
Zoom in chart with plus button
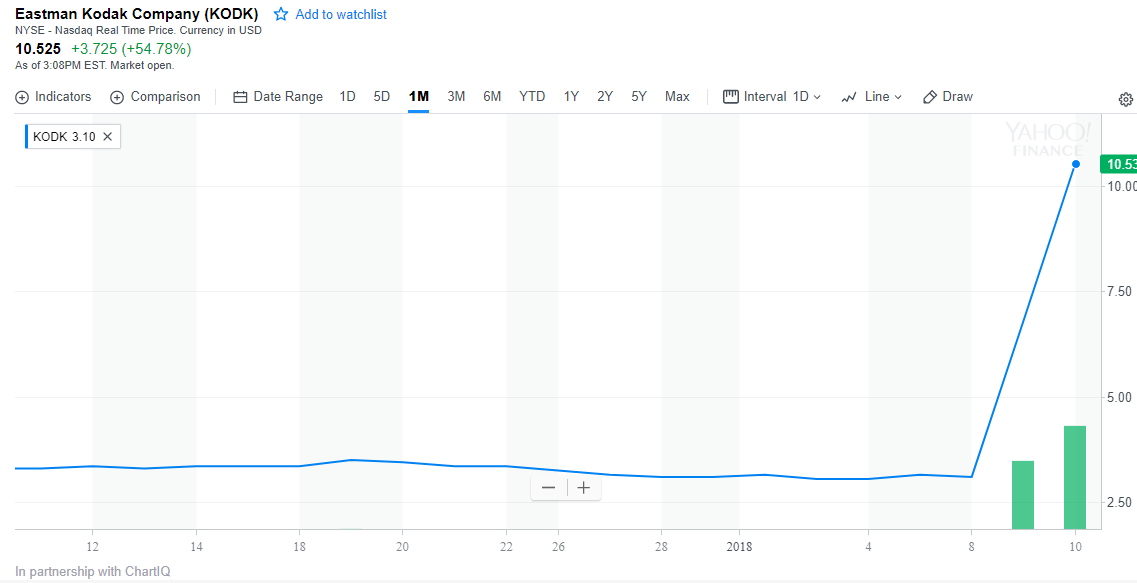click(x=584, y=487)
